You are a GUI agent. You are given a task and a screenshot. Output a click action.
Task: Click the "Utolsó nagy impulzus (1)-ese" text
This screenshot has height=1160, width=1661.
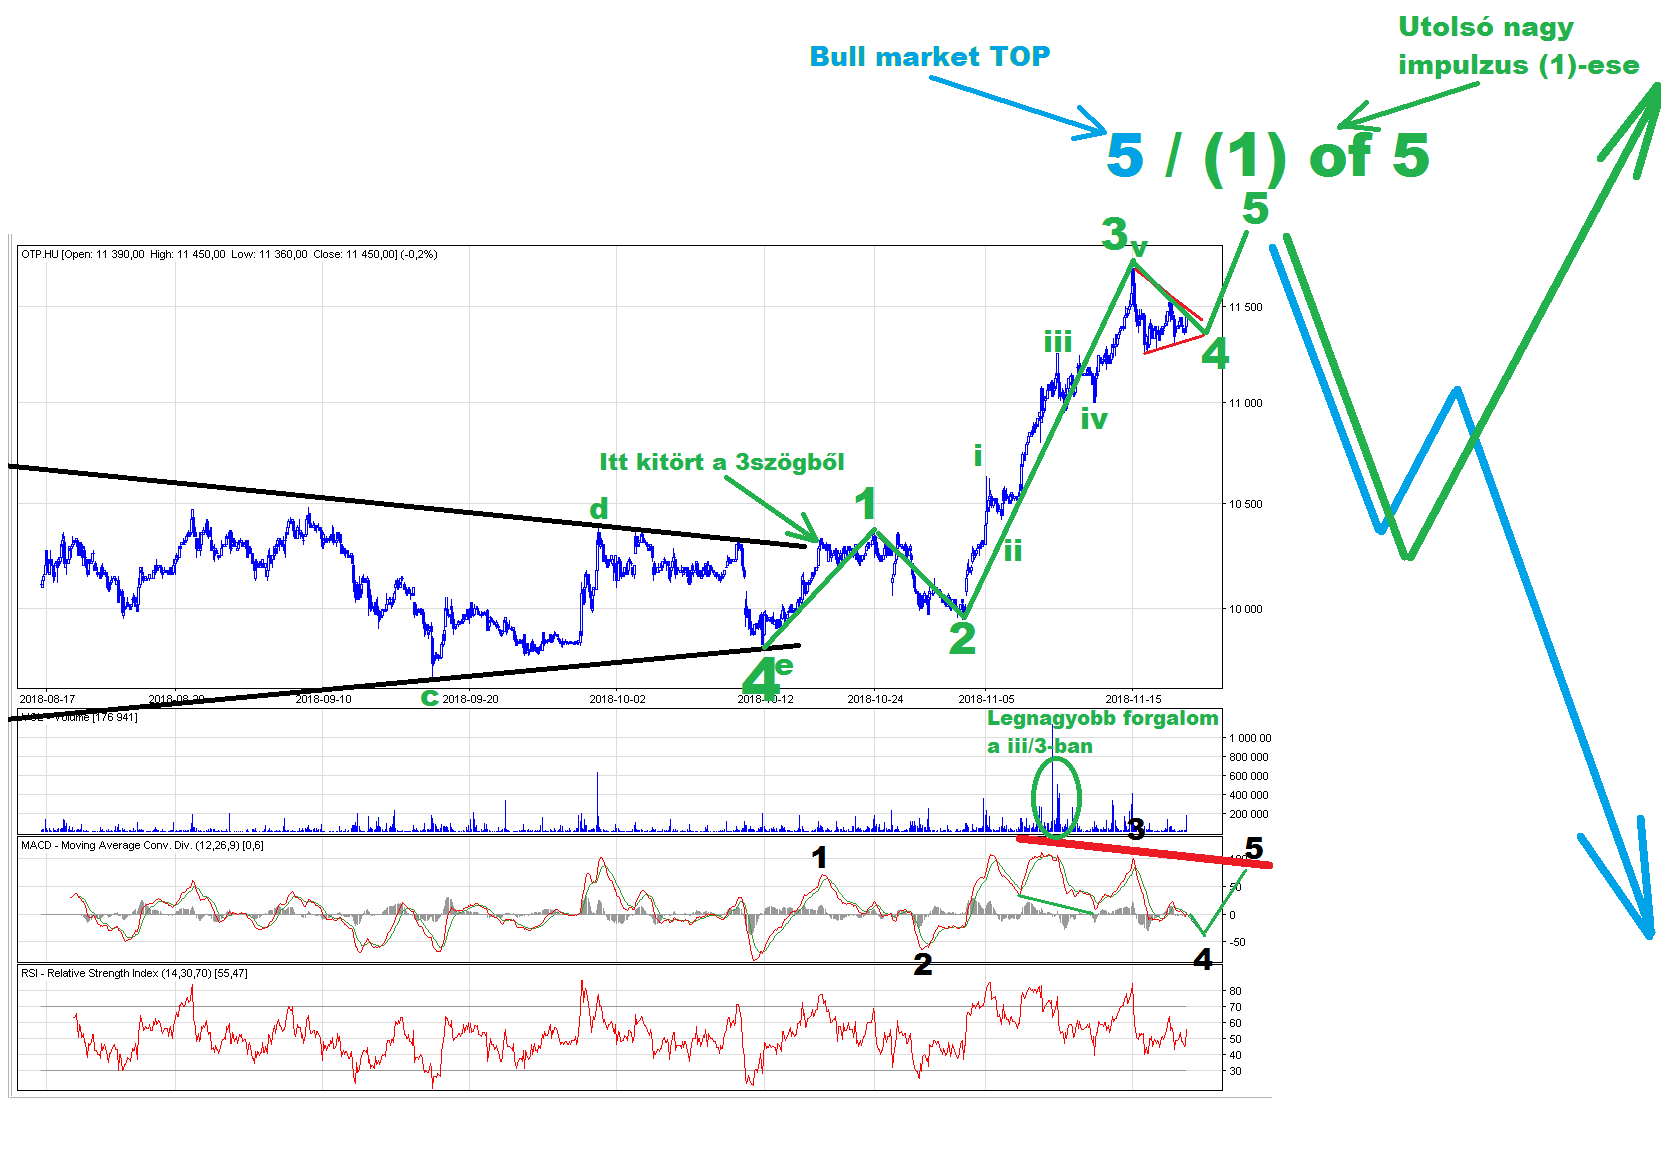click(1517, 46)
